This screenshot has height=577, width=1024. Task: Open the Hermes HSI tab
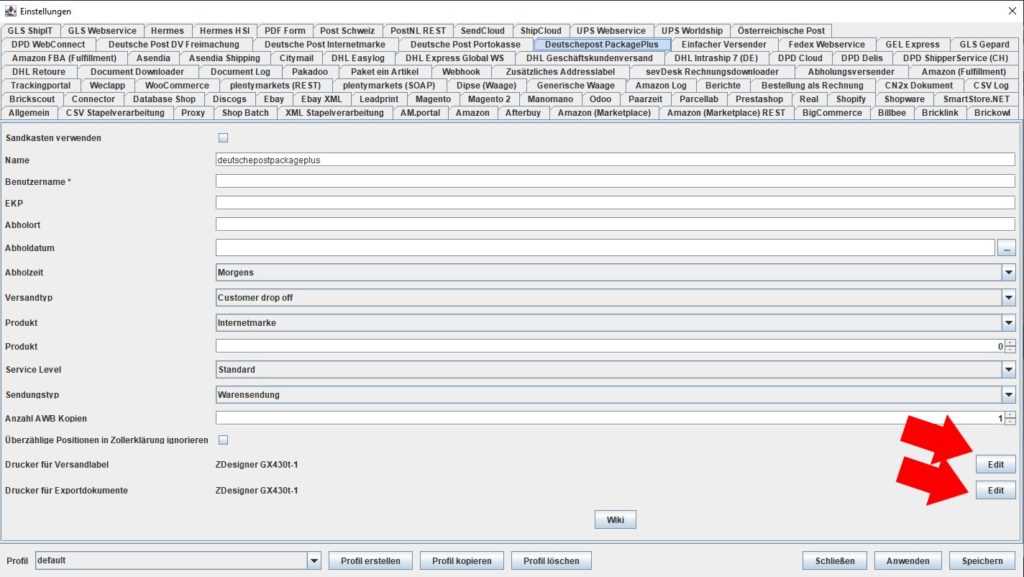click(225, 31)
